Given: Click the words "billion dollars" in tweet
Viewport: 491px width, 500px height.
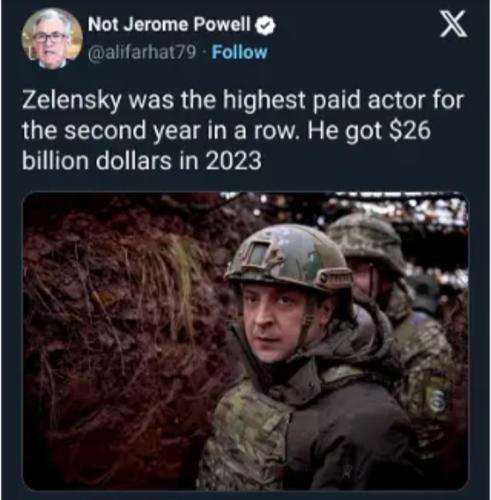Looking at the screenshot, I should pyautogui.click(x=97, y=161).
